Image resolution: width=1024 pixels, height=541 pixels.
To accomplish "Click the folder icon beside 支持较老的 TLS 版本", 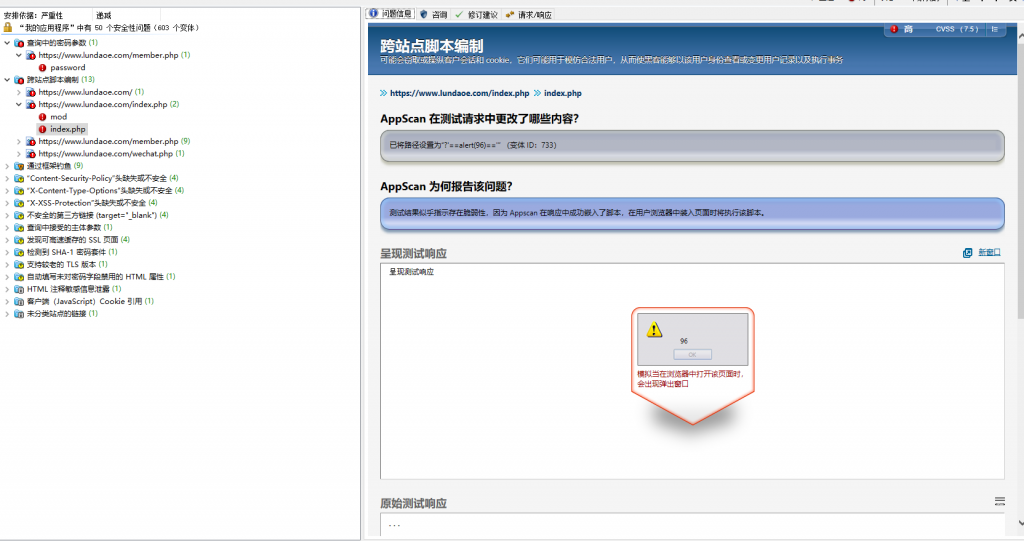I will pyautogui.click(x=19, y=265).
